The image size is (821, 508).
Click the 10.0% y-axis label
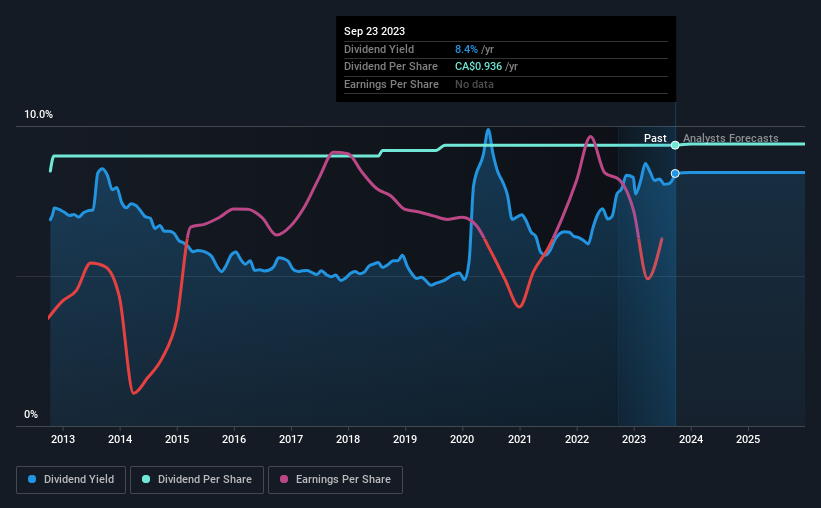[x=39, y=115]
